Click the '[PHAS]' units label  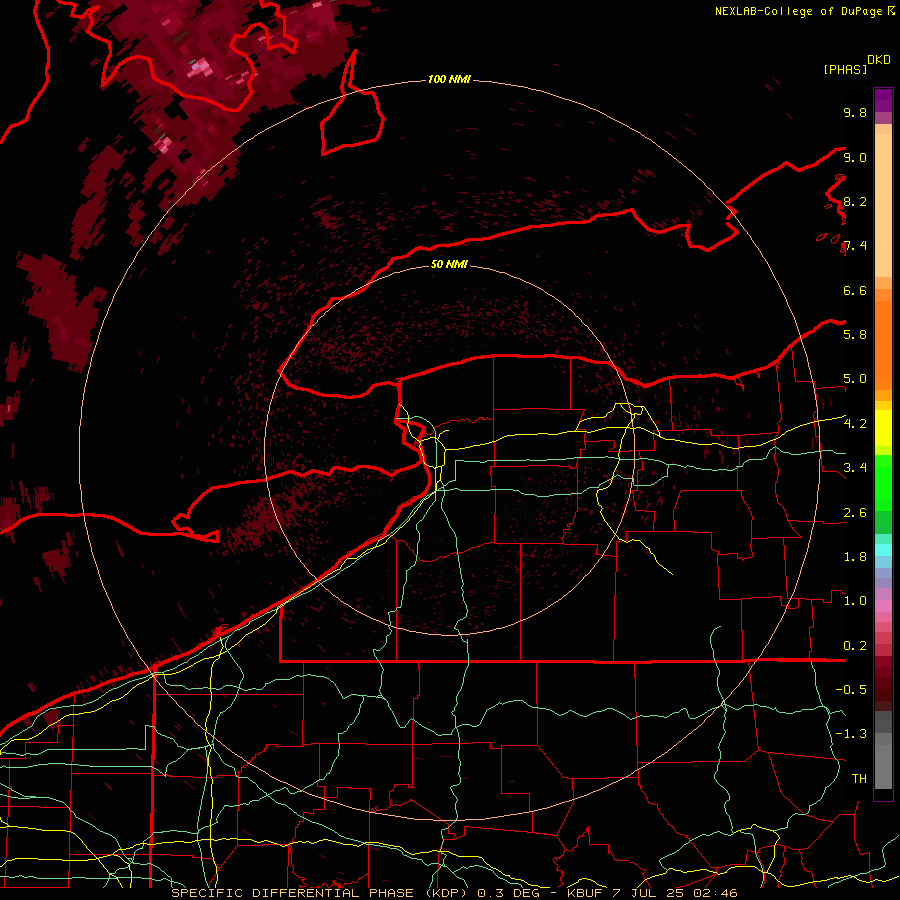pos(845,69)
